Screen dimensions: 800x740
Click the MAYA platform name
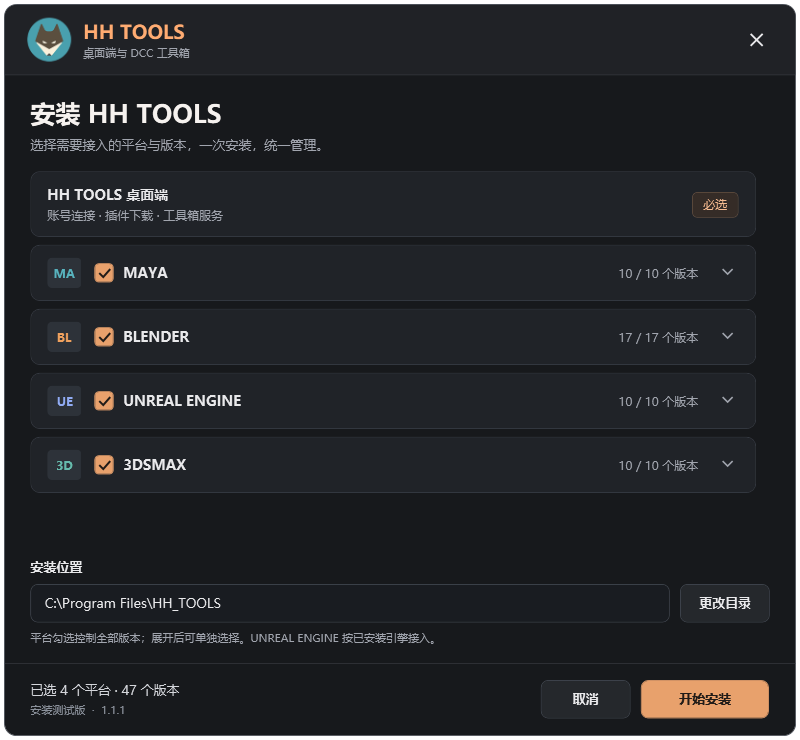(145, 273)
